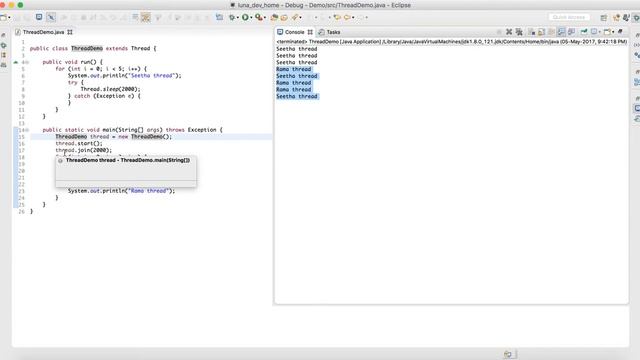Close the ThreadDemo.java editor tab

click(x=70, y=32)
